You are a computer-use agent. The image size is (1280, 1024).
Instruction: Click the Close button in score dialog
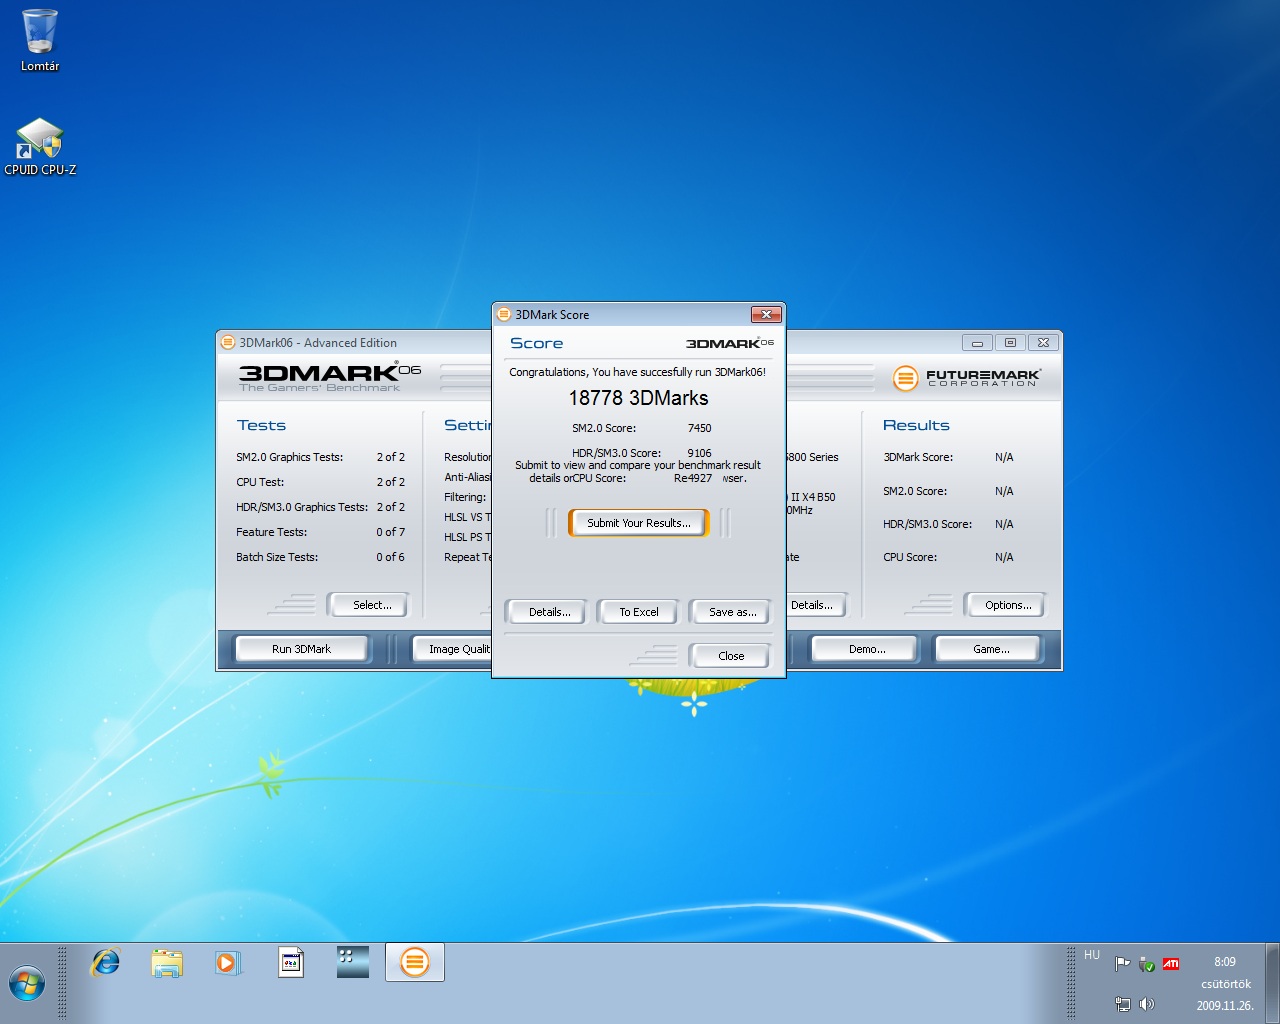click(x=731, y=656)
